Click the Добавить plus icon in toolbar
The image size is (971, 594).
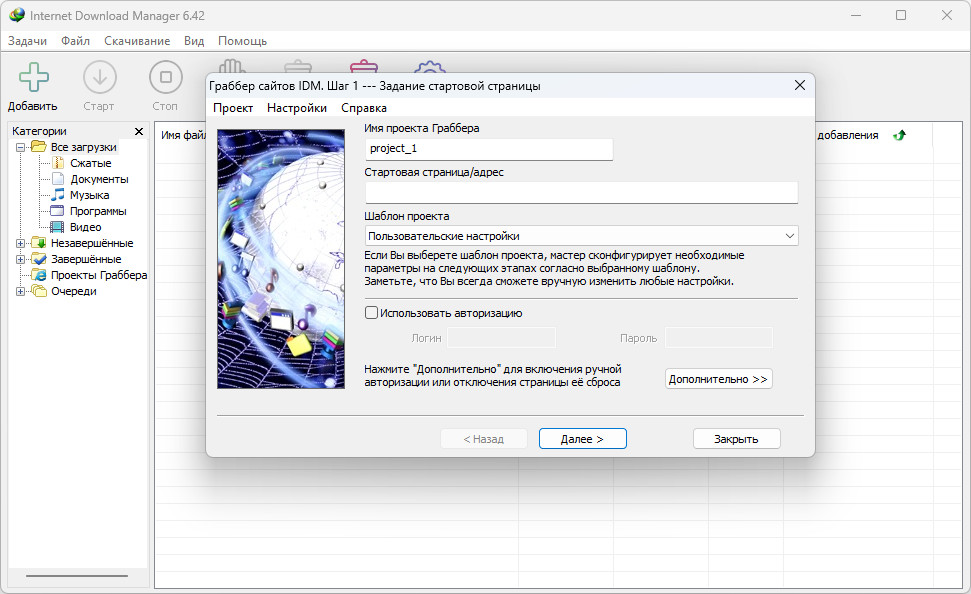click(x=33, y=77)
